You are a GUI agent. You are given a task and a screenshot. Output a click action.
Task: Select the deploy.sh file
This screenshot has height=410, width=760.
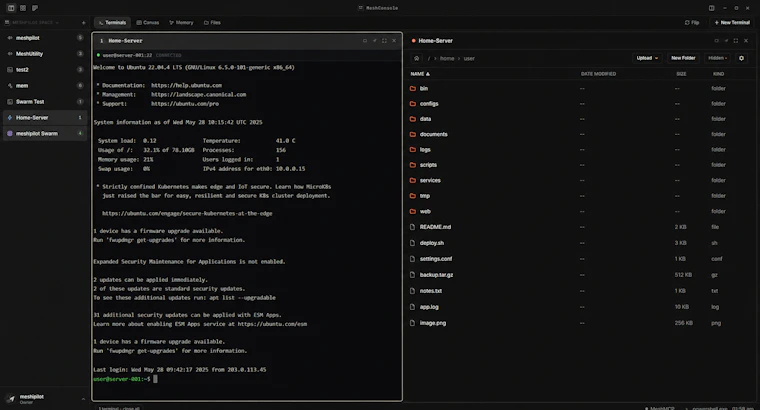click(581, 243)
